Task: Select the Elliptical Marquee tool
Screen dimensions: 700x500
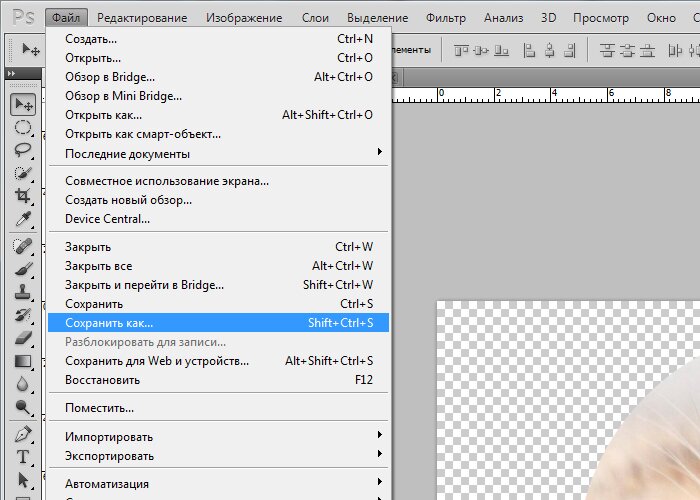Action: (23, 128)
